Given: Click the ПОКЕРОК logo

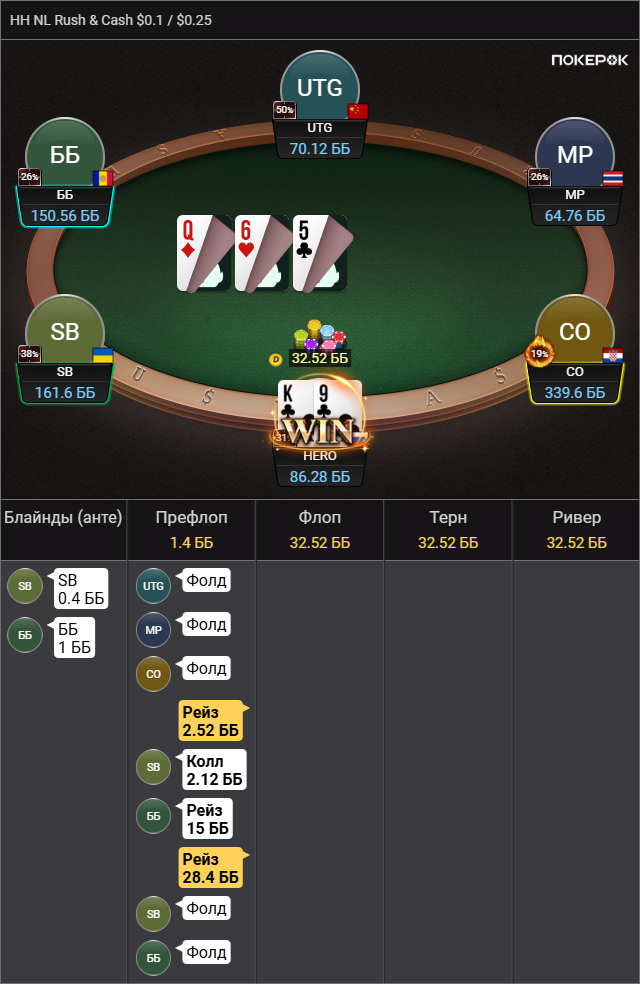Looking at the screenshot, I should click(x=589, y=60).
